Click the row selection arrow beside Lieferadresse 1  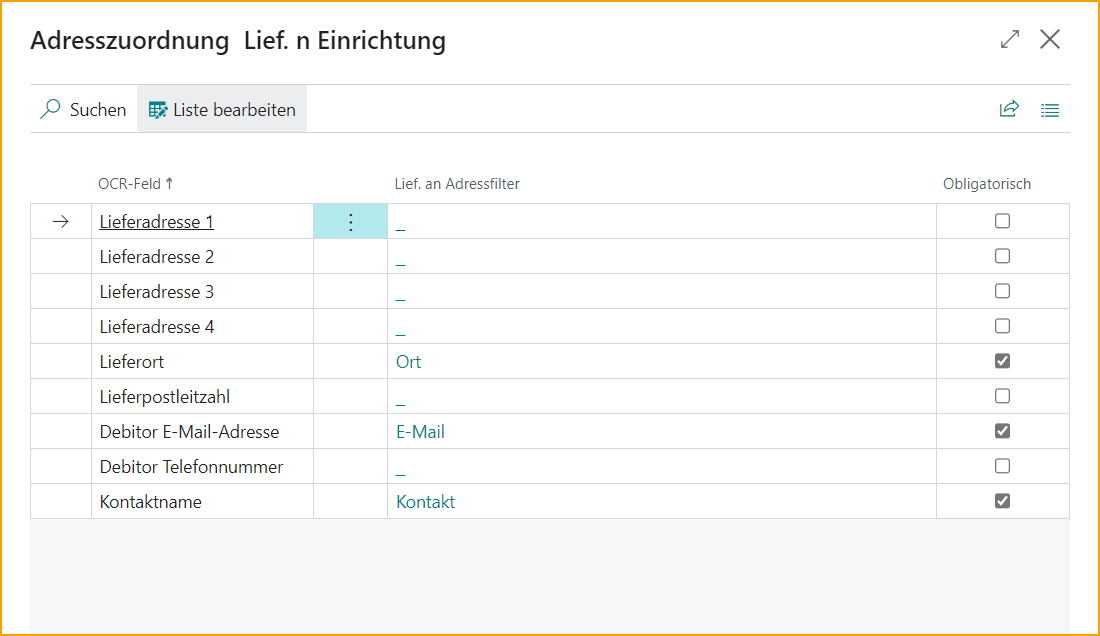[x=61, y=221]
